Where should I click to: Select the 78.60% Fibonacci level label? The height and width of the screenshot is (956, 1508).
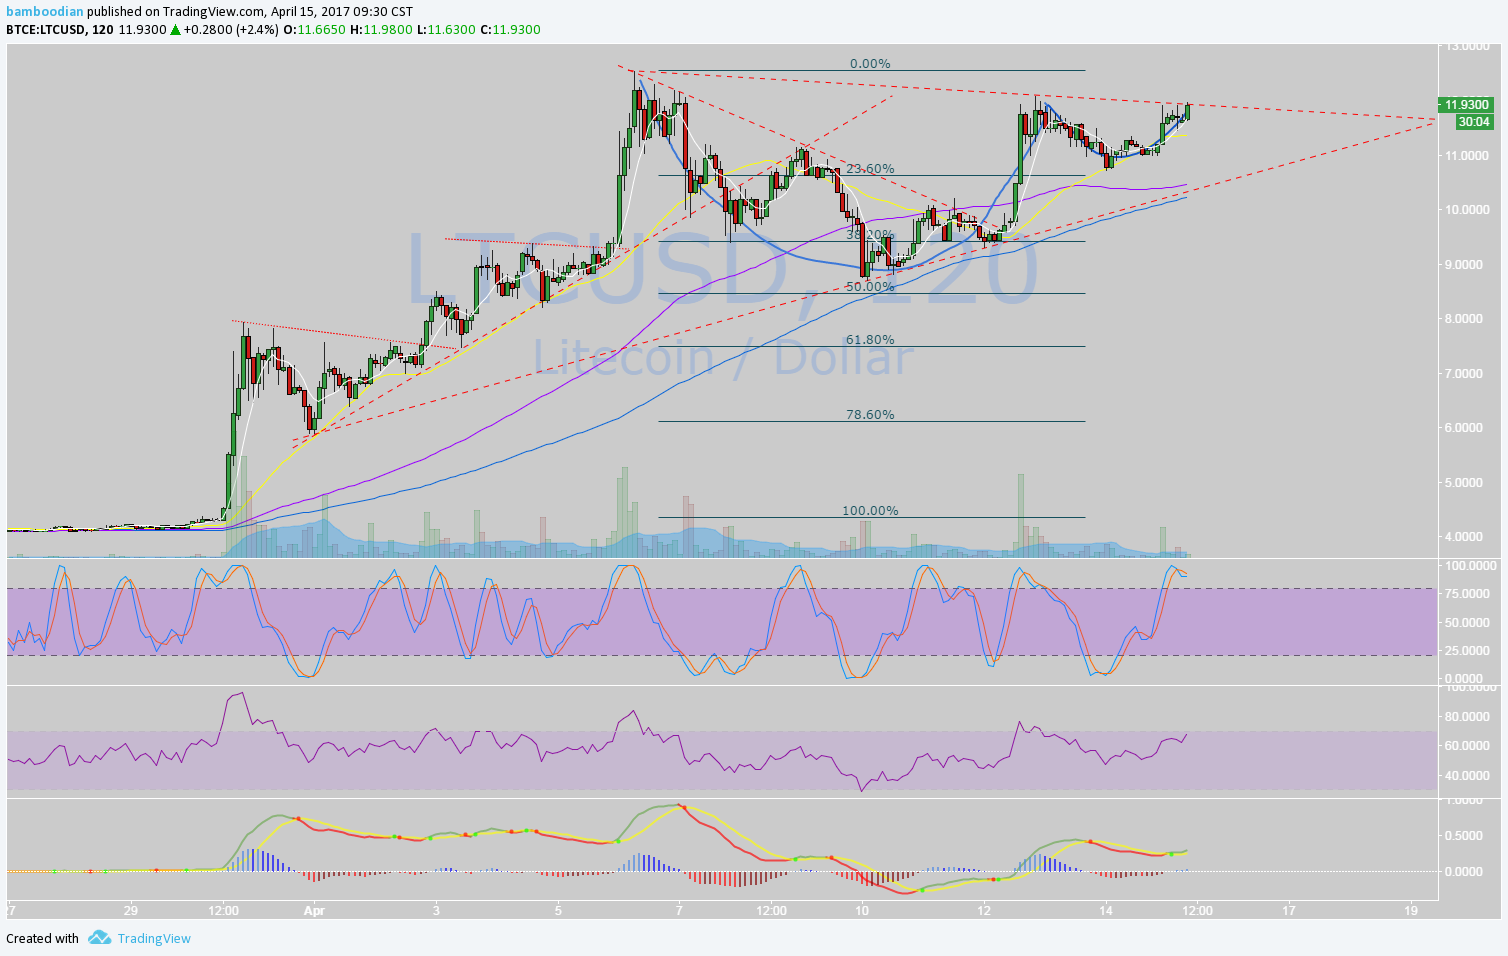pos(870,414)
